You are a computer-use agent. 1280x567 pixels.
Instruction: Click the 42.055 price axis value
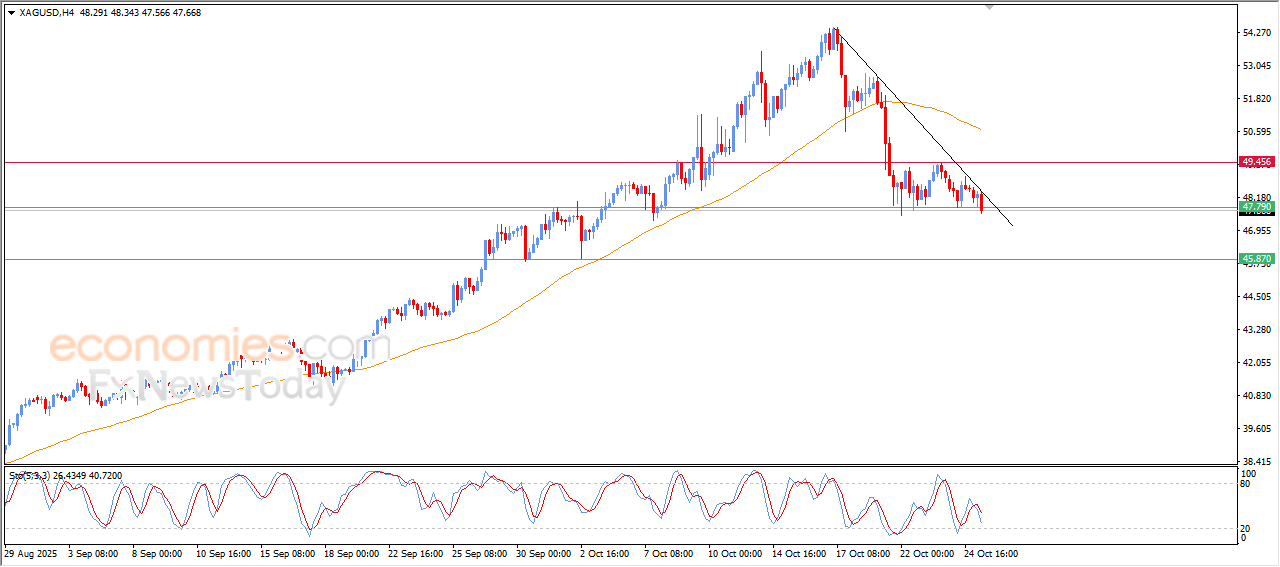click(1257, 363)
